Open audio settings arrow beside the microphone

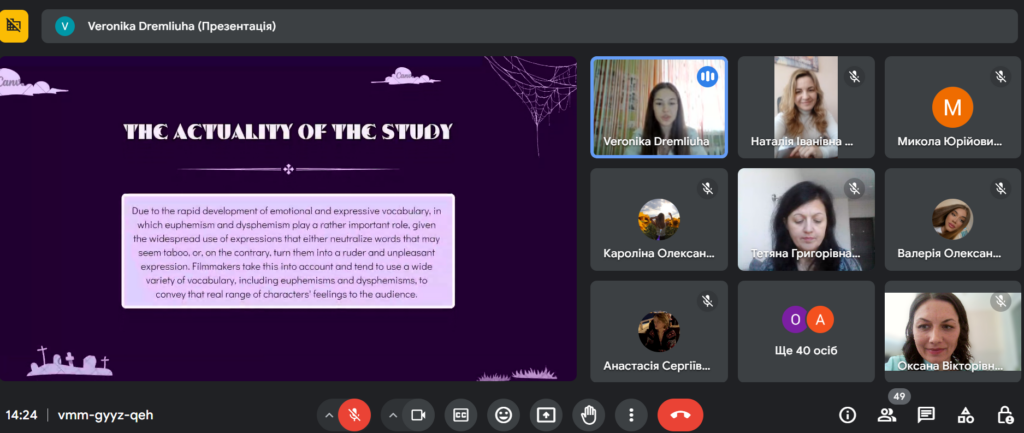(x=328, y=414)
